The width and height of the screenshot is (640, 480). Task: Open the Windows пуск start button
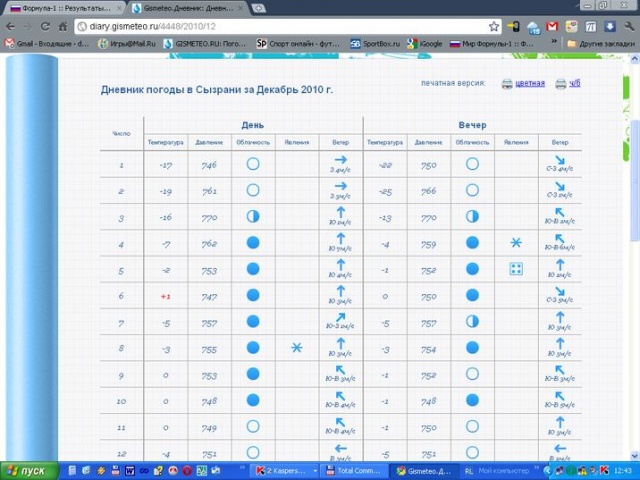[27, 470]
